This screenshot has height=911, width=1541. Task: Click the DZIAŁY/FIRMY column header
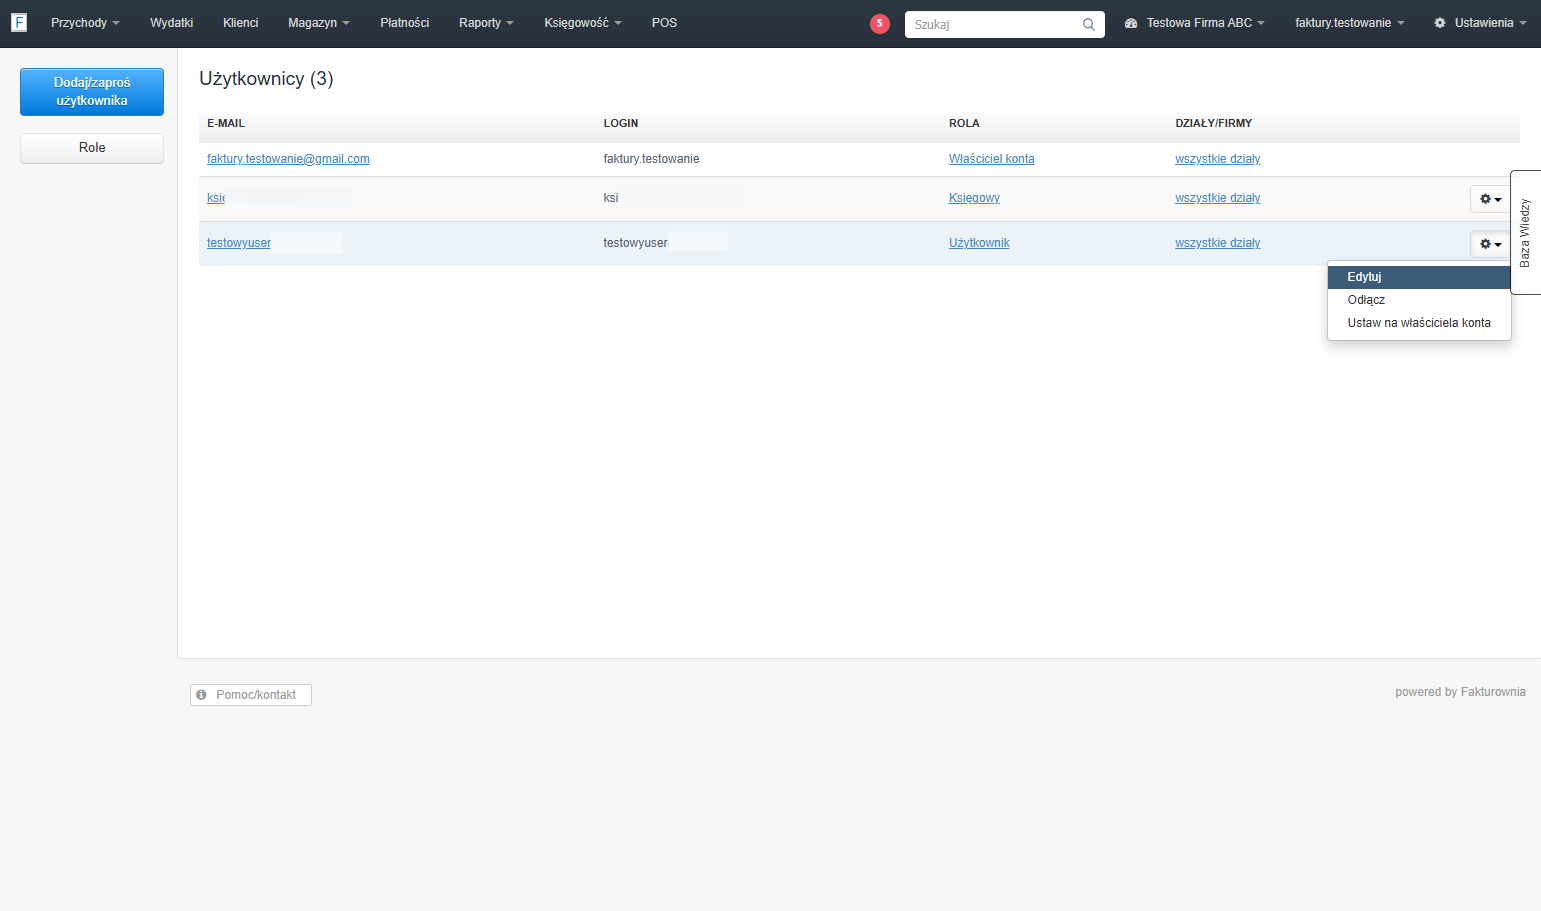[1213, 123]
